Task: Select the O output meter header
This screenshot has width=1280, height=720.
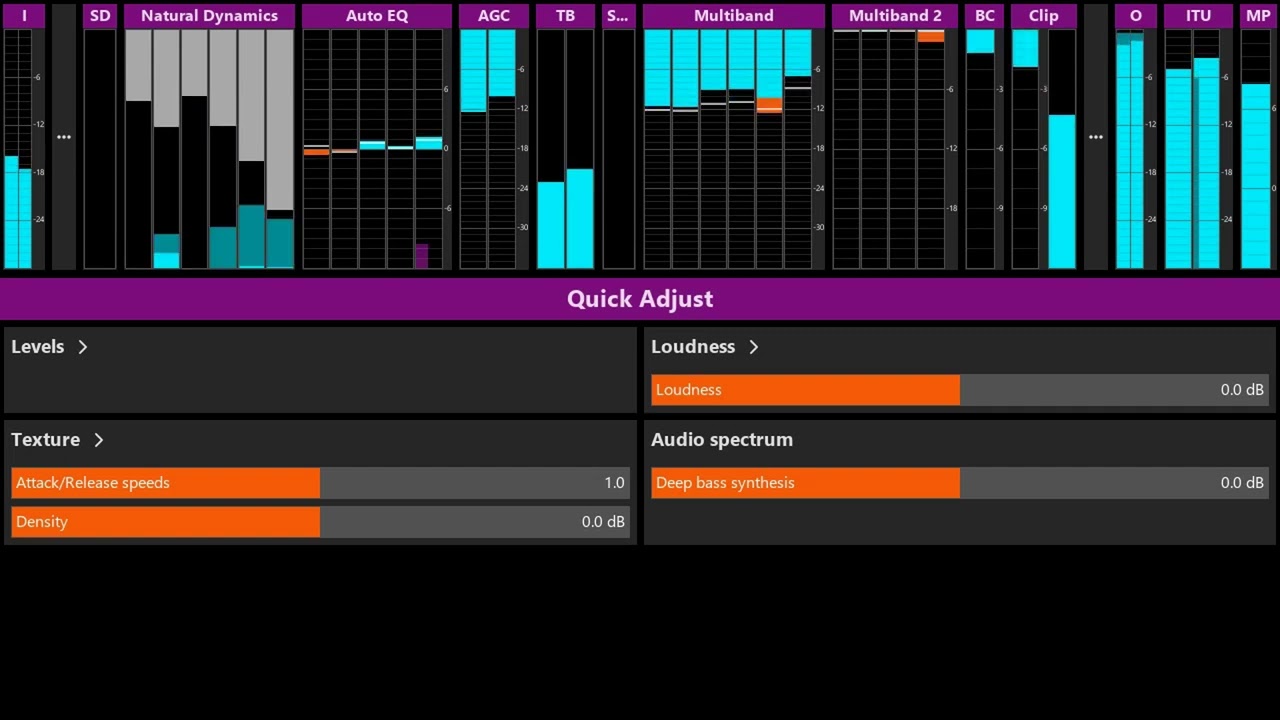Action: 1136,16
